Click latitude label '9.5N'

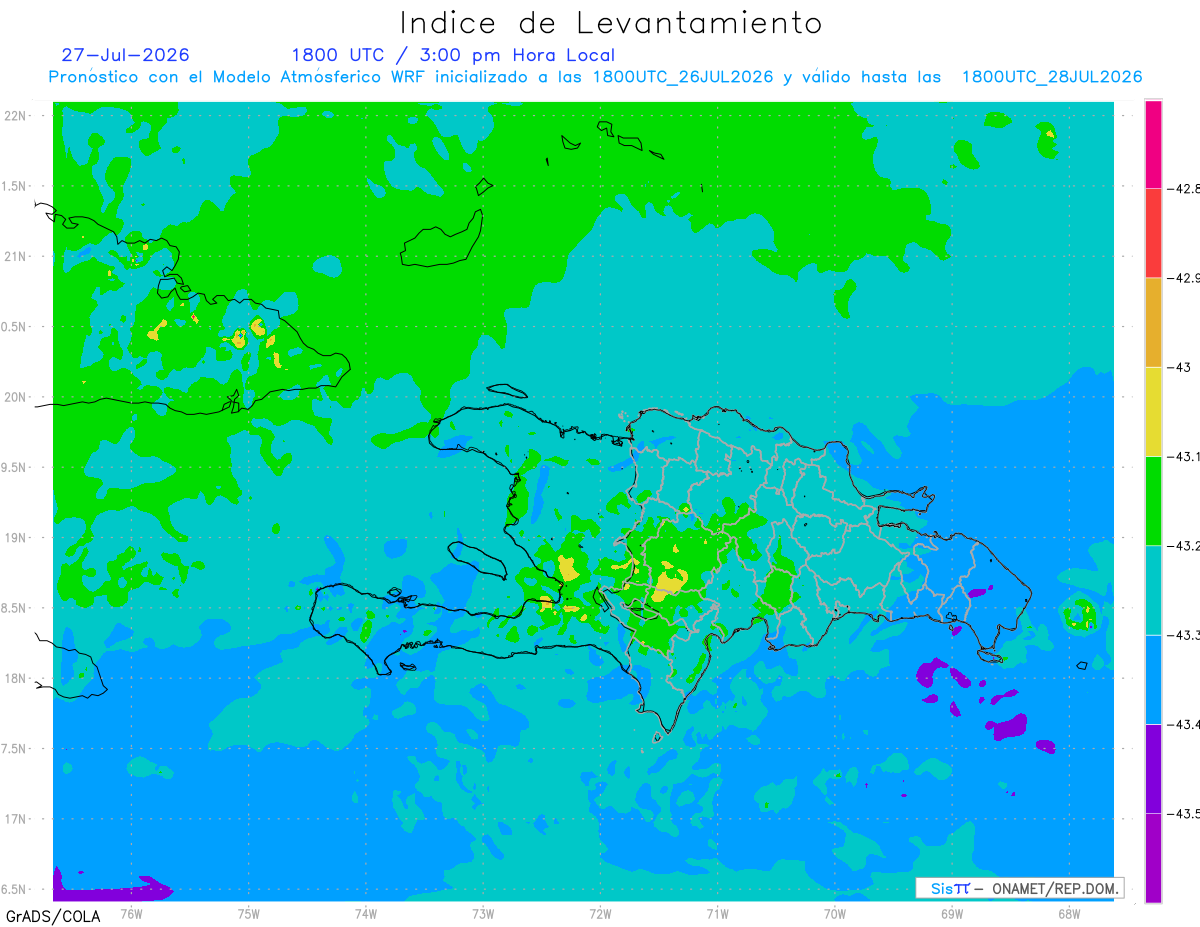tap(14, 468)
